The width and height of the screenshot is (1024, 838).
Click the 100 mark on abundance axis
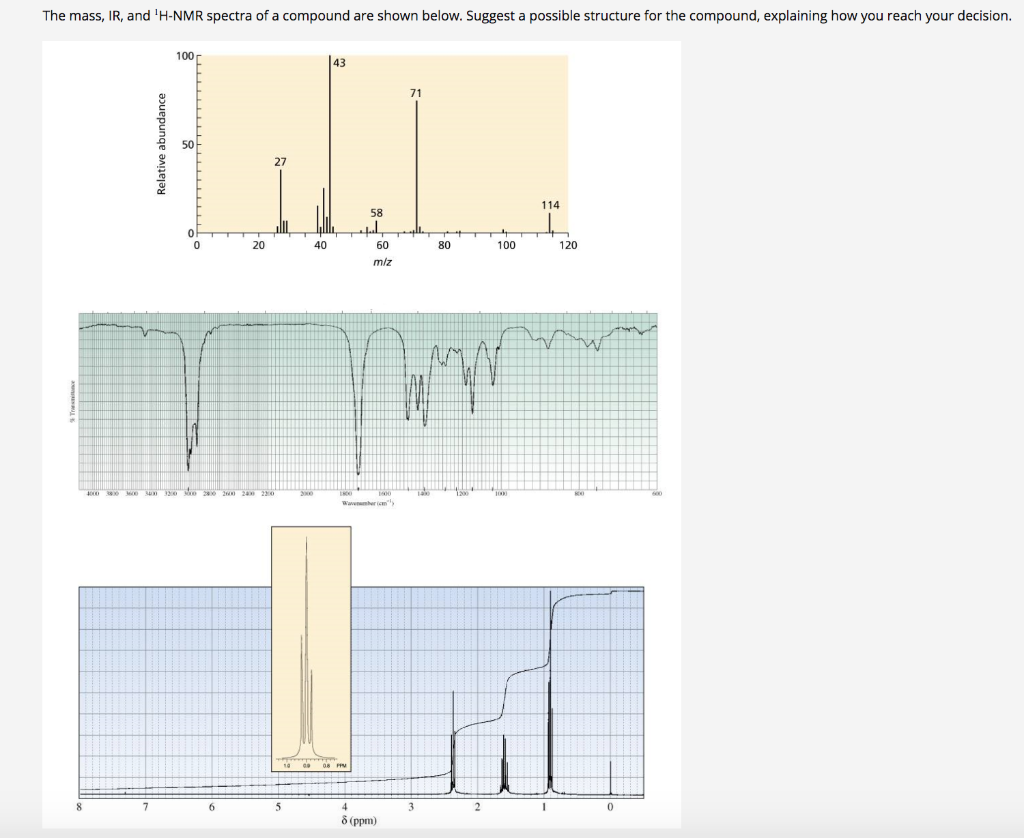tap(186, 57)
